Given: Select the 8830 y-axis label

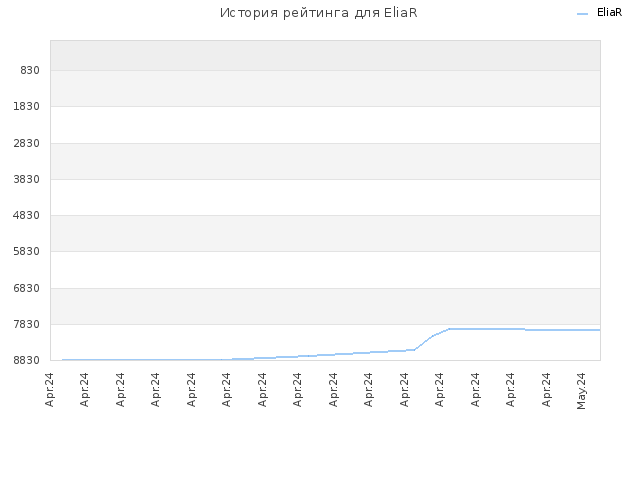Looking at the screenshot, I should (x=27, y=360).
